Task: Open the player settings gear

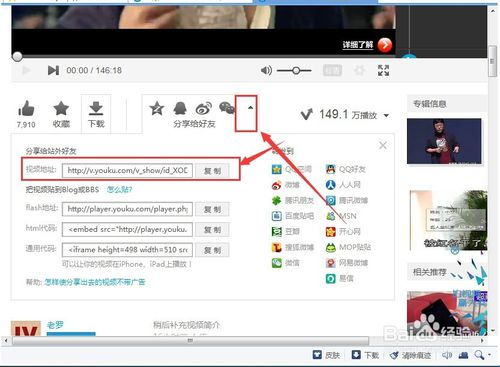Action: [359, 70]
